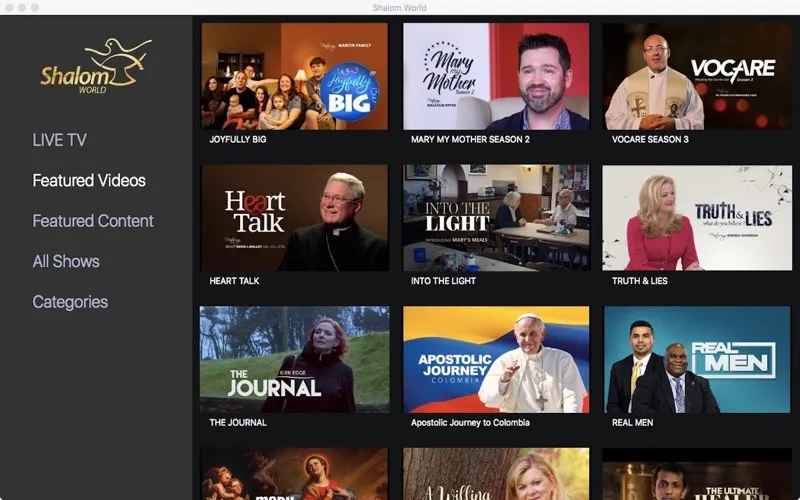800x500 pixels.
Task: Click the Apostolic Journey to Colombia title
Action: [x=470, y=422]
